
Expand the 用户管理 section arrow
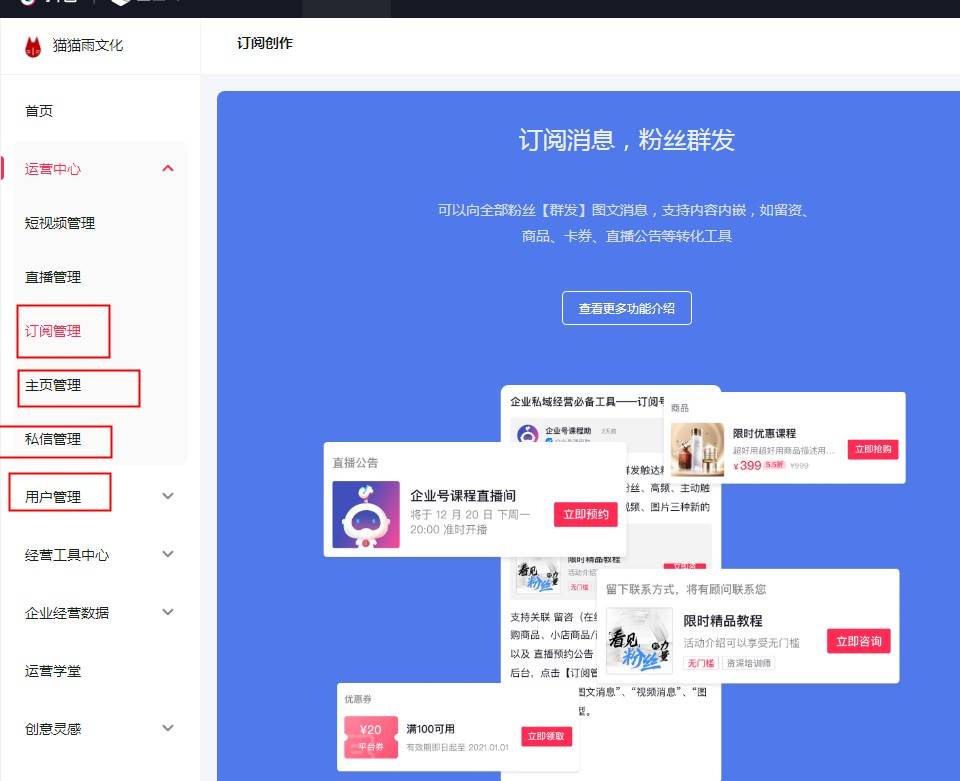point(168,496)
